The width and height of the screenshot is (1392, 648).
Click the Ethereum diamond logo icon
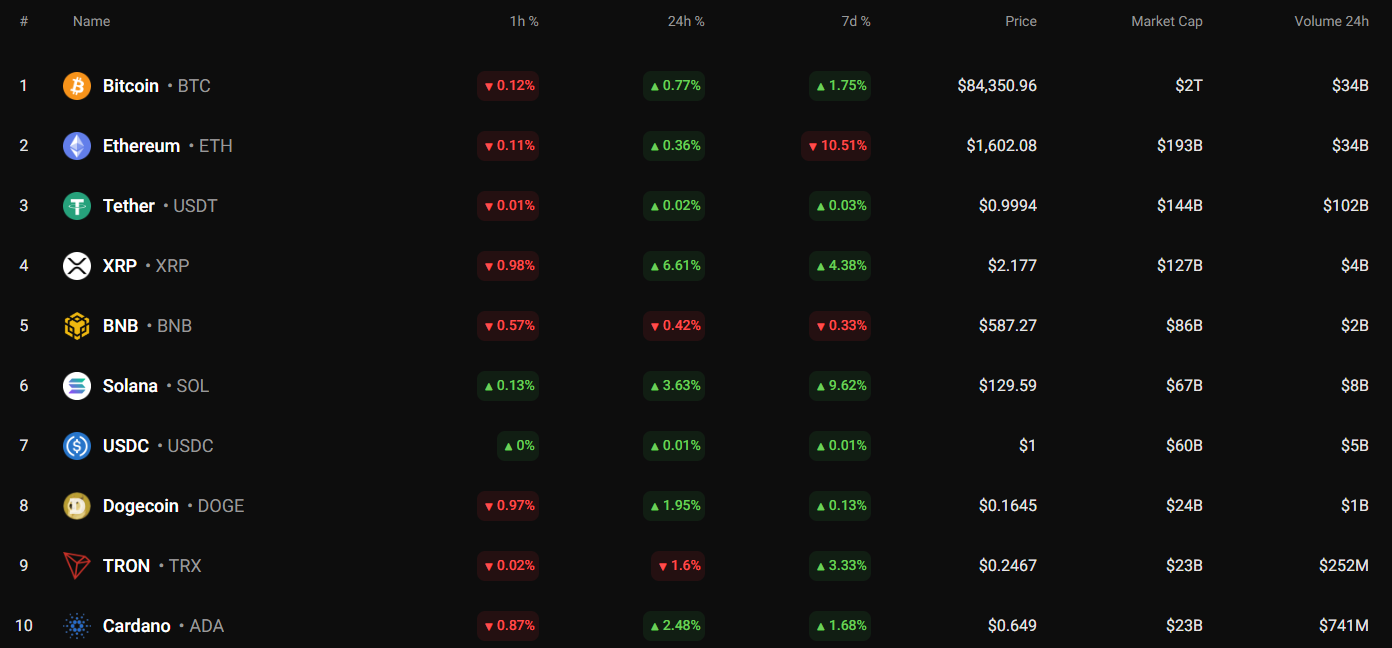pos(77,146)
